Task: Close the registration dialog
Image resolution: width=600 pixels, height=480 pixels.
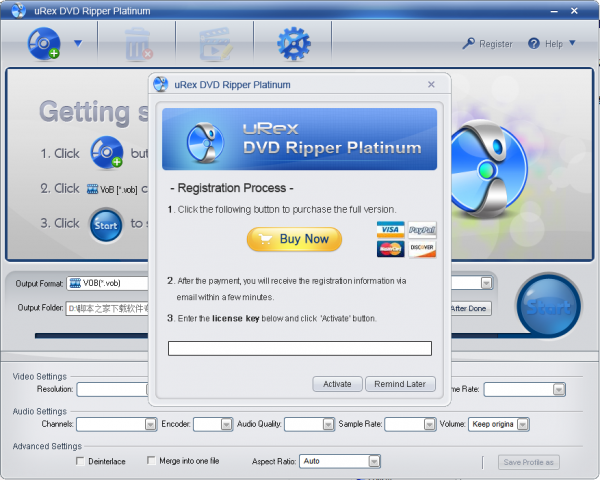Action: [431, 84]
